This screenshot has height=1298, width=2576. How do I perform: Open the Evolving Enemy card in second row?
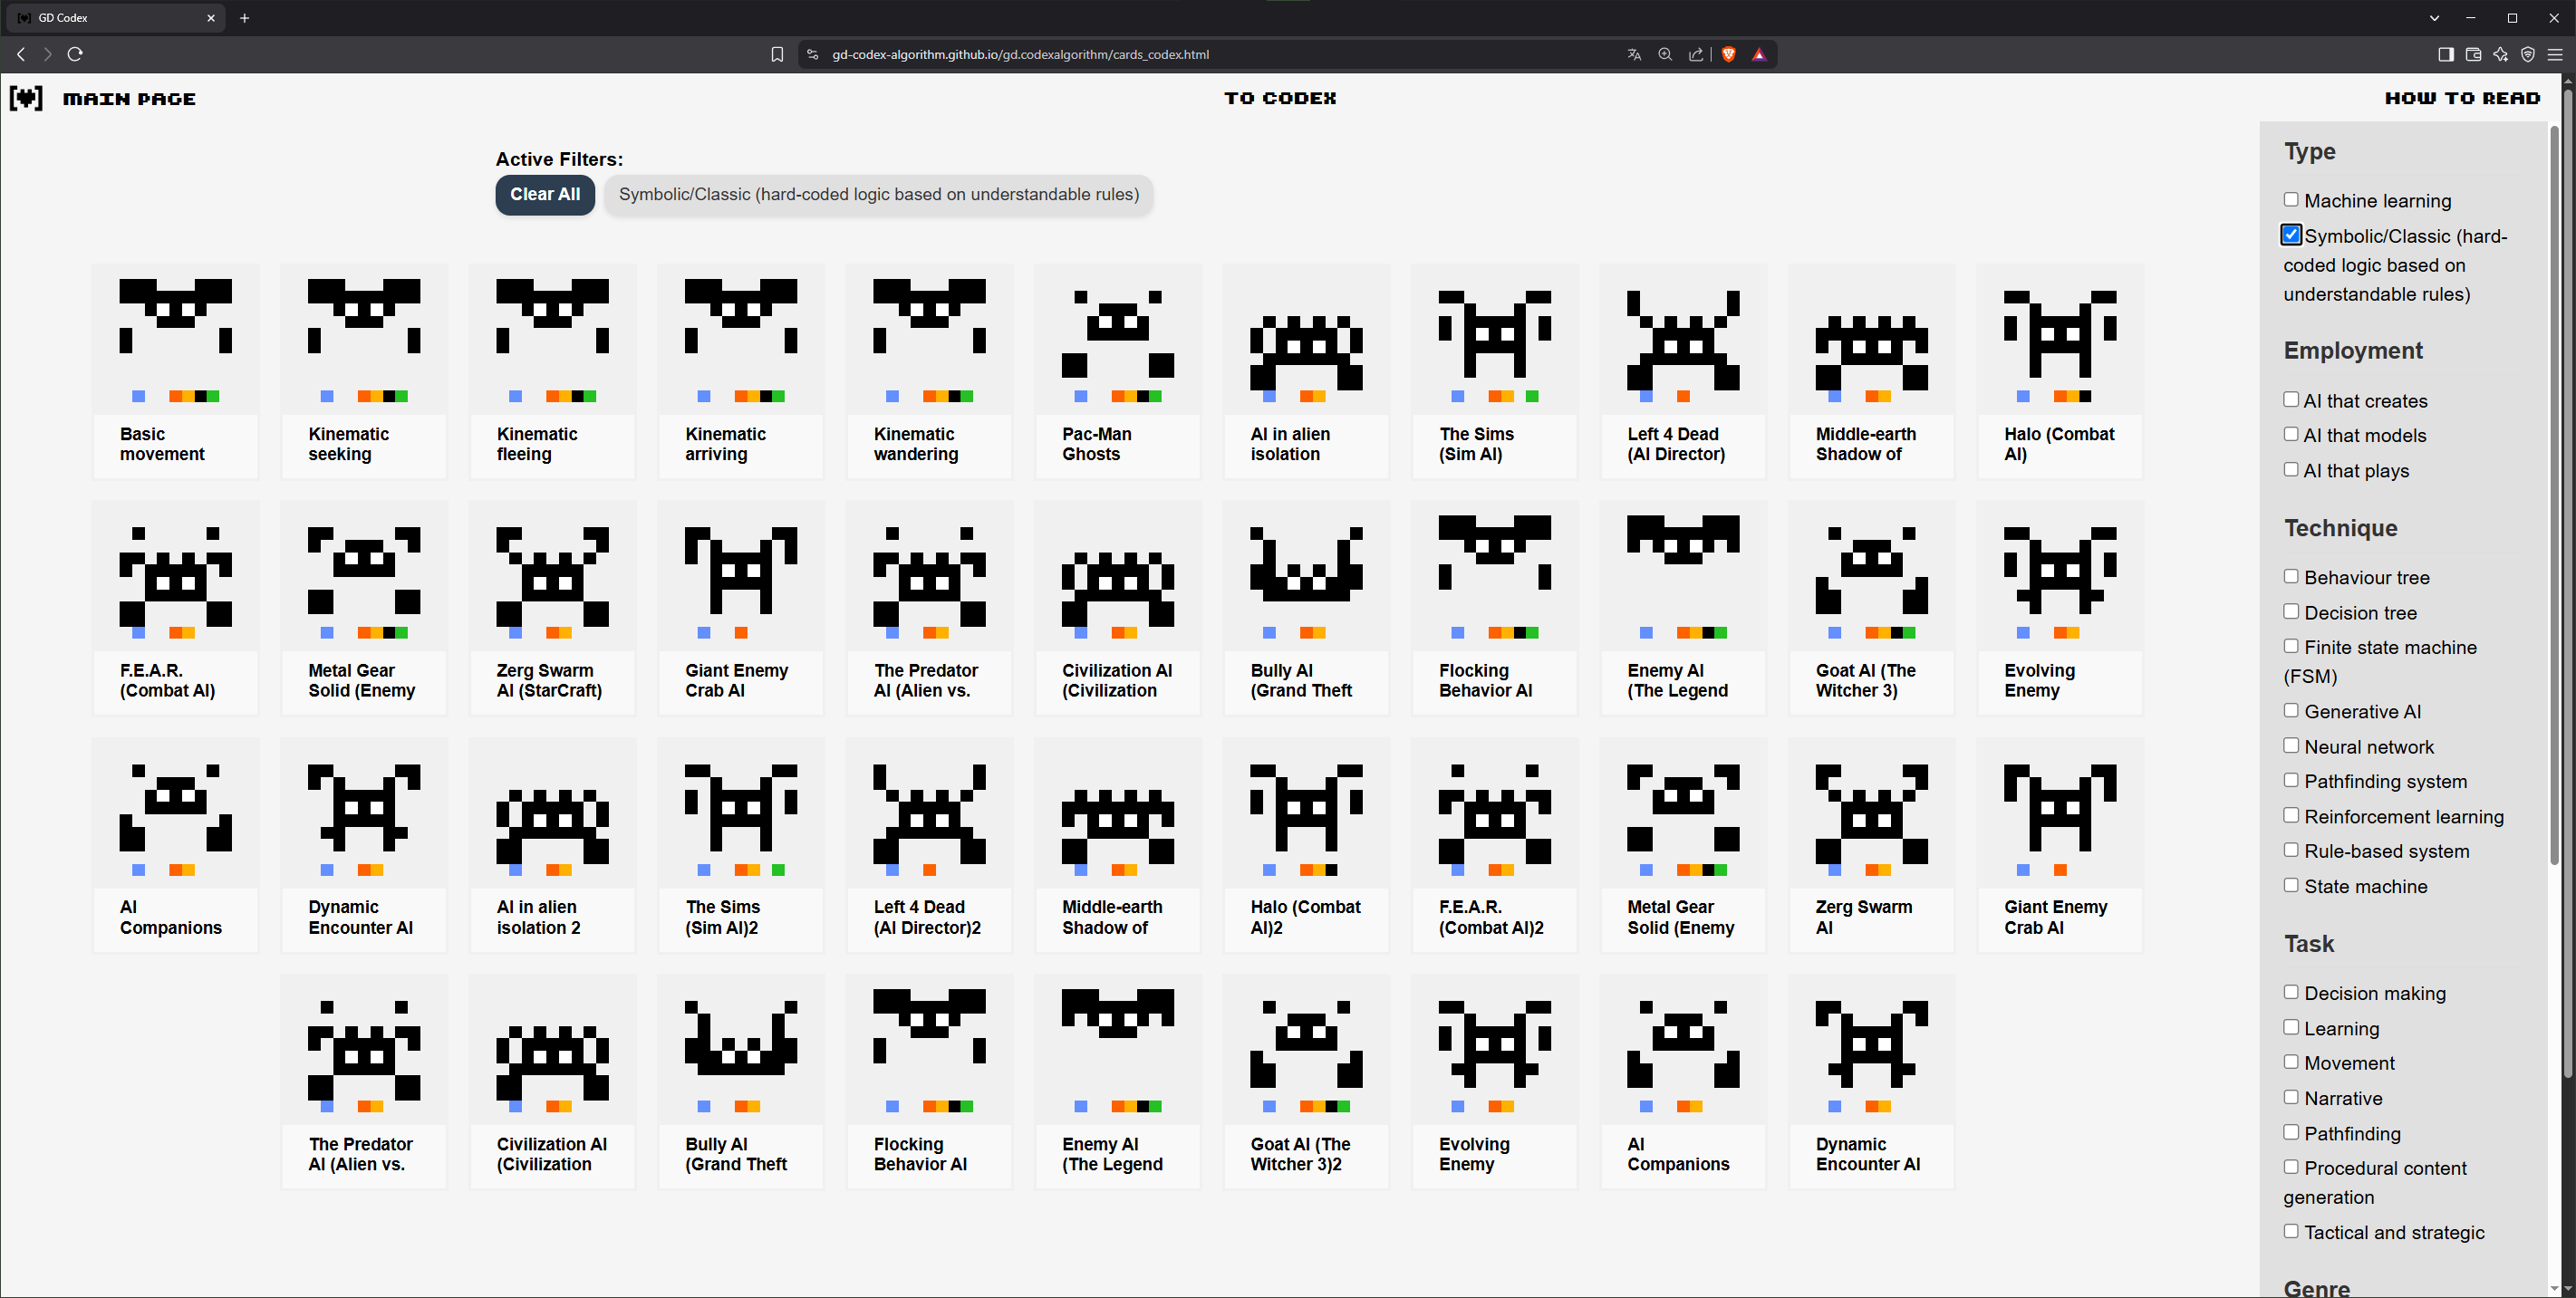pos(2060,608)
